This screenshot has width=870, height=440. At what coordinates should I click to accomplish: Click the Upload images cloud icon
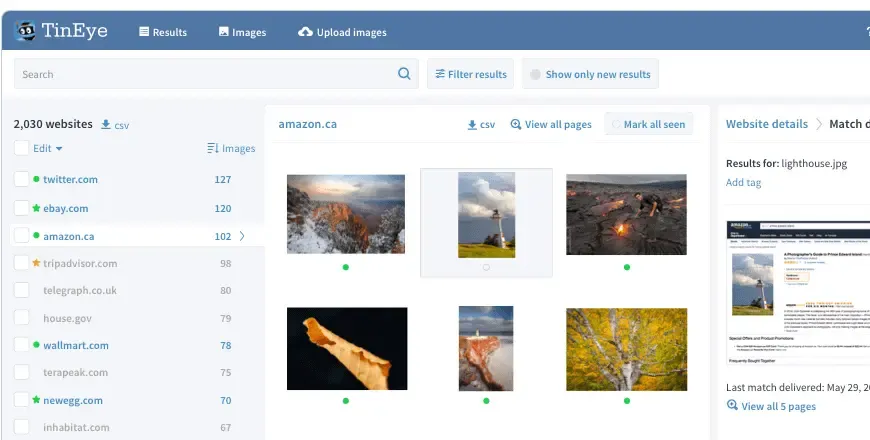[305, 32]
